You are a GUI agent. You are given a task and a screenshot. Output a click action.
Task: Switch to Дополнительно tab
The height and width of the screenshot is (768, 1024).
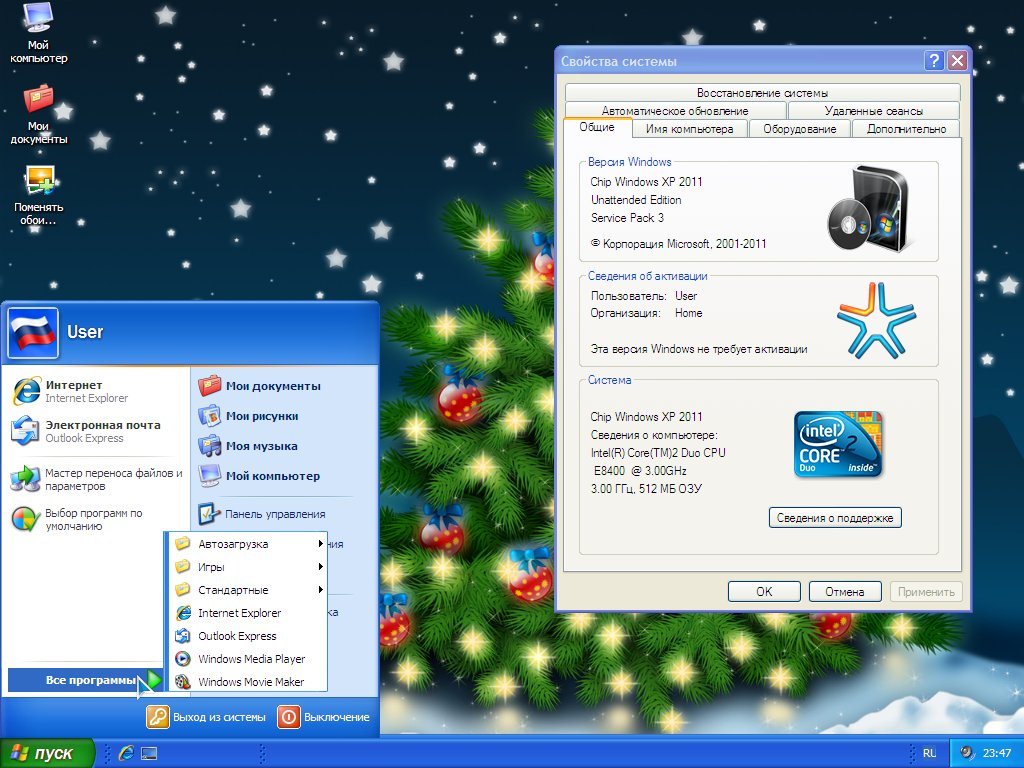click(x=906, y=129)
